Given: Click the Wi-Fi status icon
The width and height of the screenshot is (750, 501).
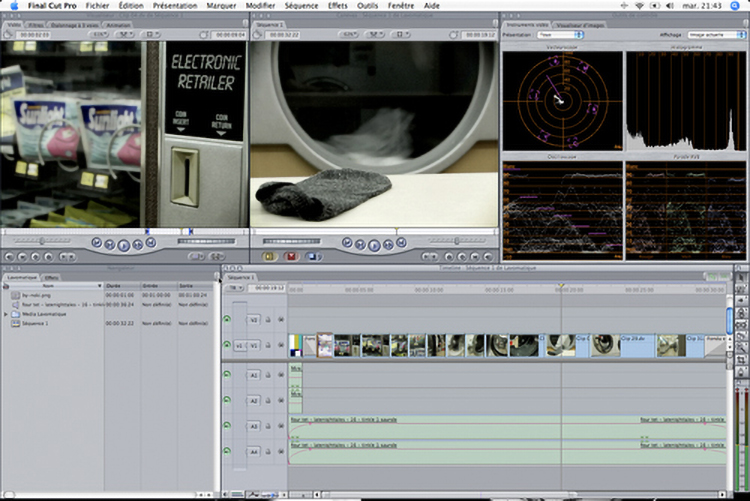Looking at the screenshot, I should (x=640, y=6).
